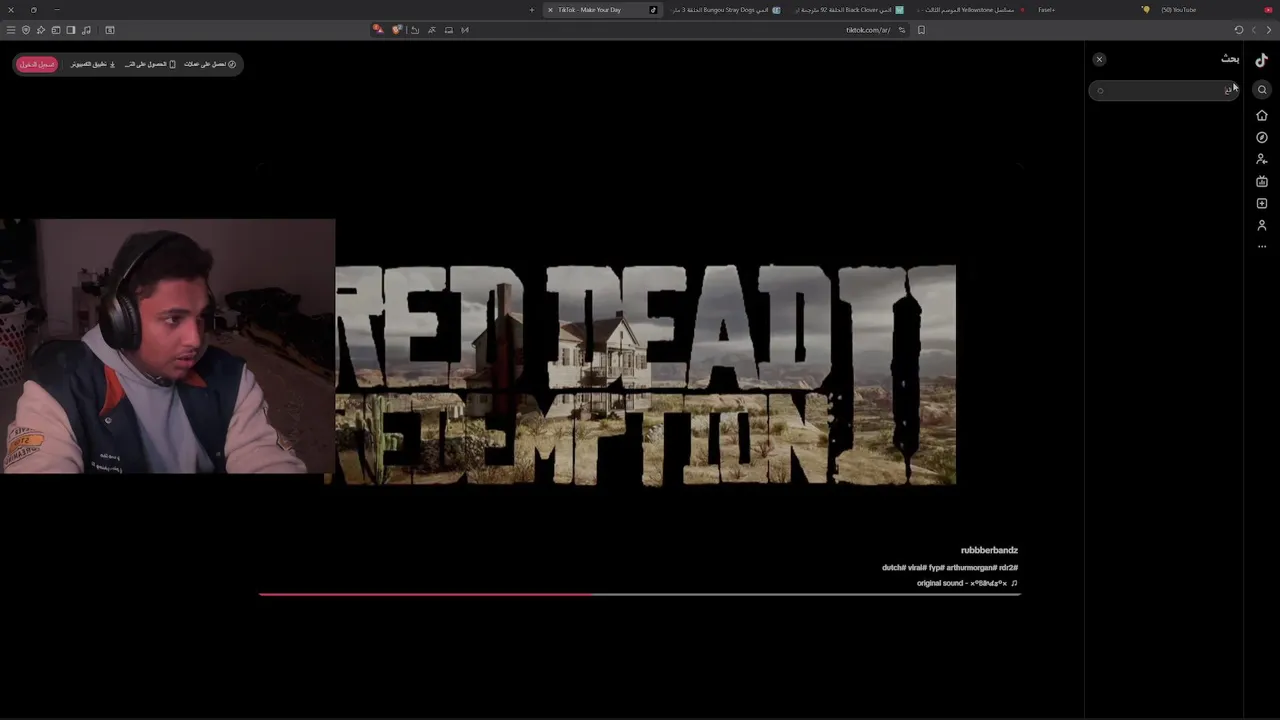The height and width of the screenshot is (720, 1280).
Task: Open the LIVE television icon in sidebar
Action: click(1262, 181)
